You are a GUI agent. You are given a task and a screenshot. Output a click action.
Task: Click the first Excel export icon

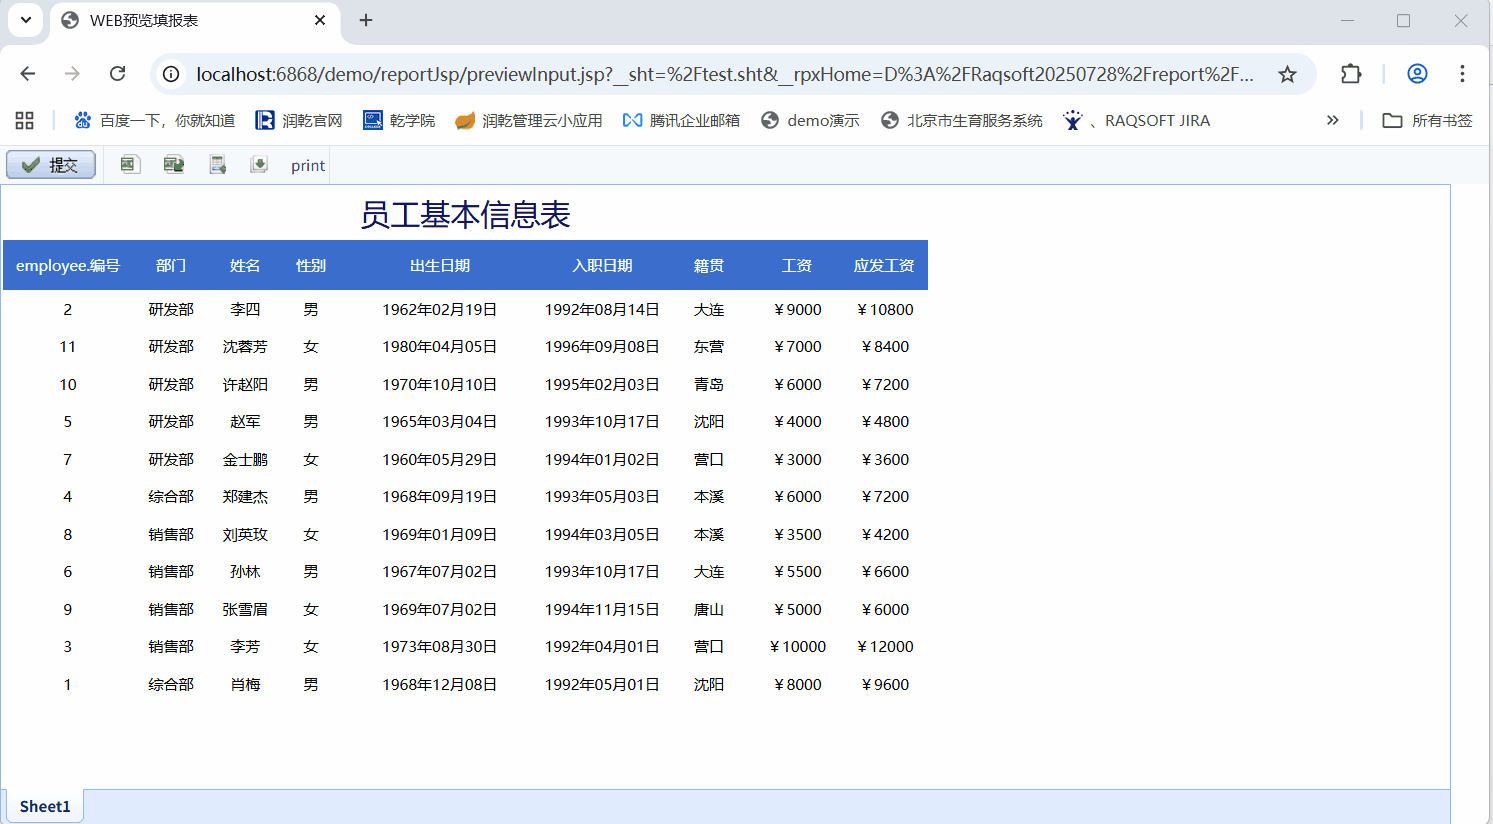[x=130, y=165]
